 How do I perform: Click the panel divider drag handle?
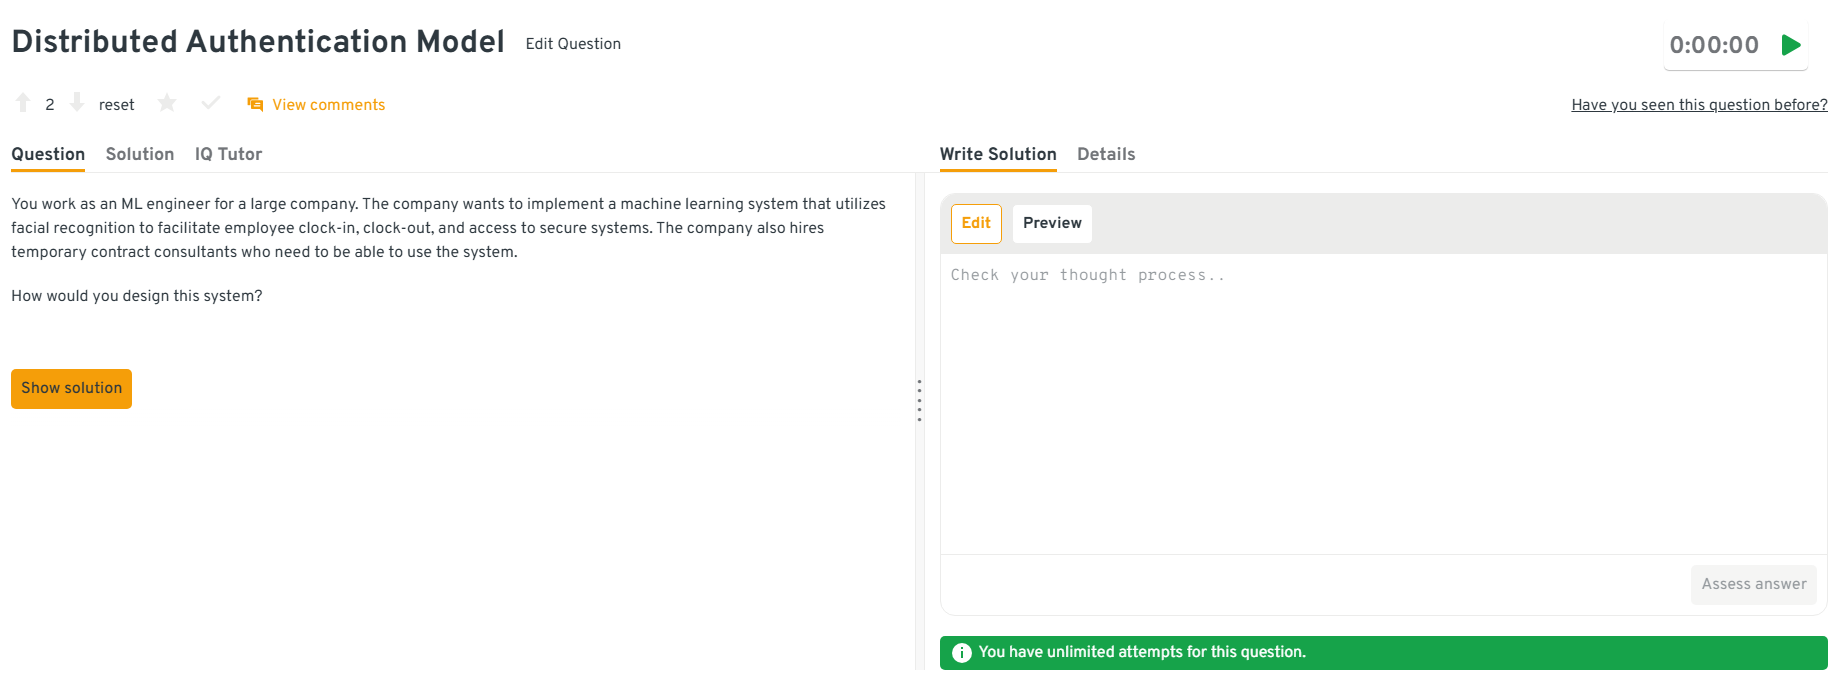[919, 400]
